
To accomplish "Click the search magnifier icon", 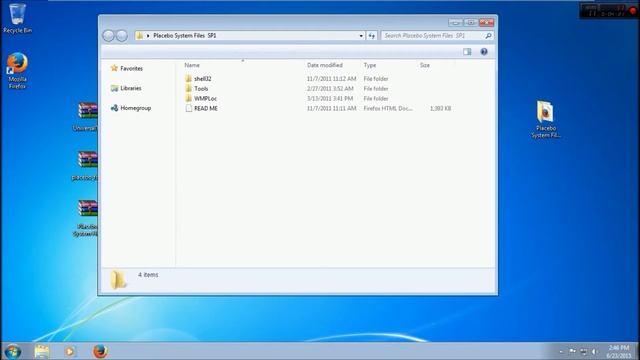I will pos(488,36).
